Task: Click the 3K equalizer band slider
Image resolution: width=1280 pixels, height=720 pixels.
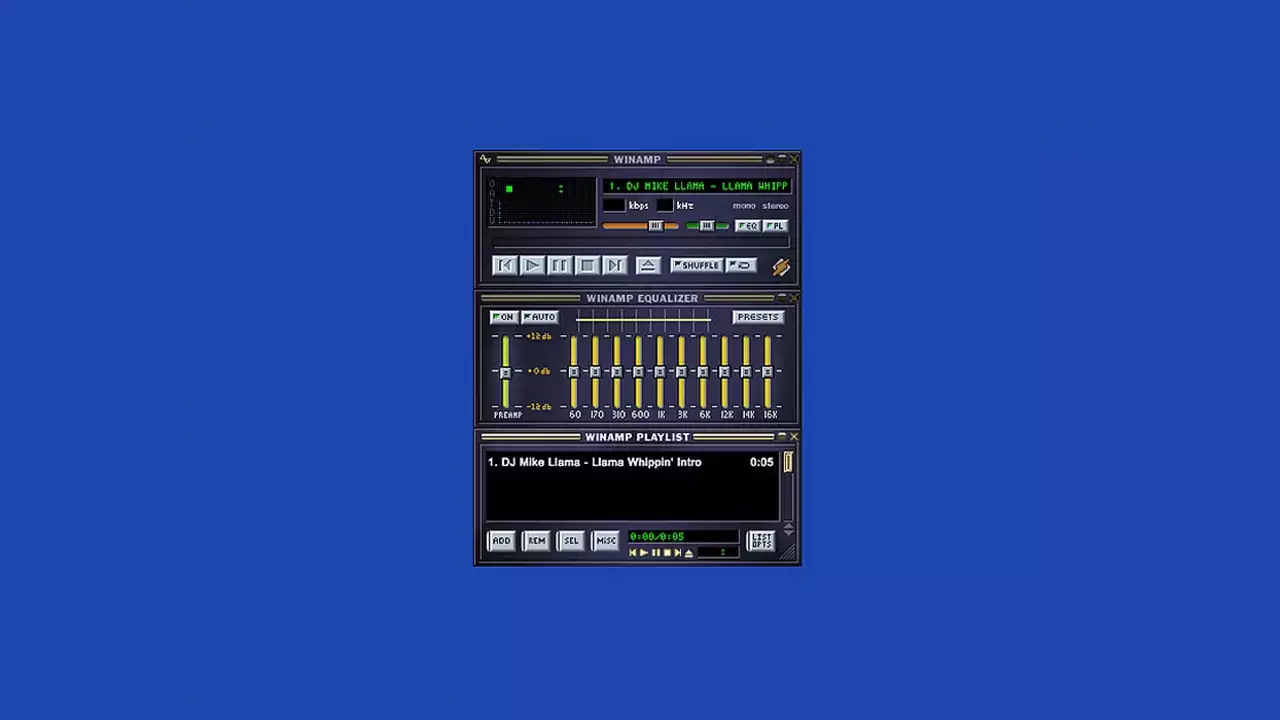Action: click(682, 372)
